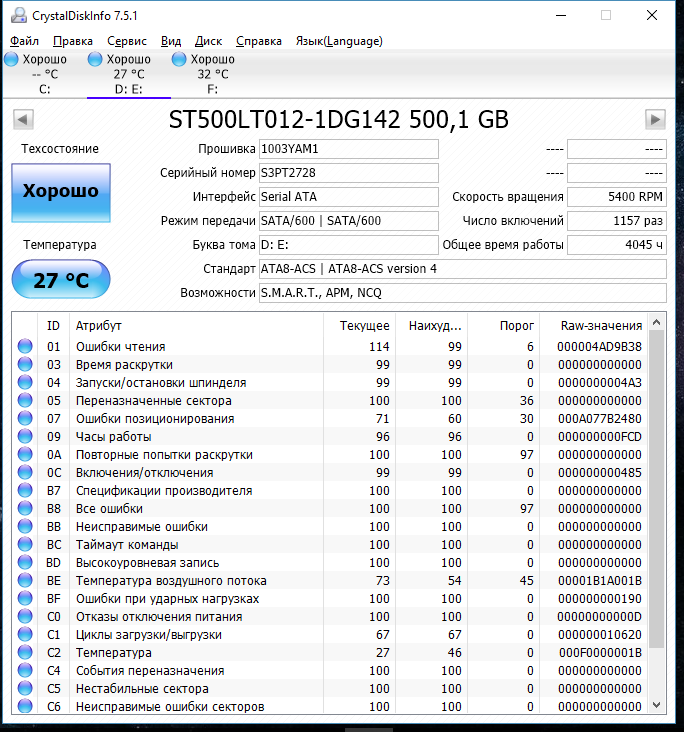The width and height of the screenshot is (684, 732).
Task: Open the Справка menu
Action: [259, 41]
